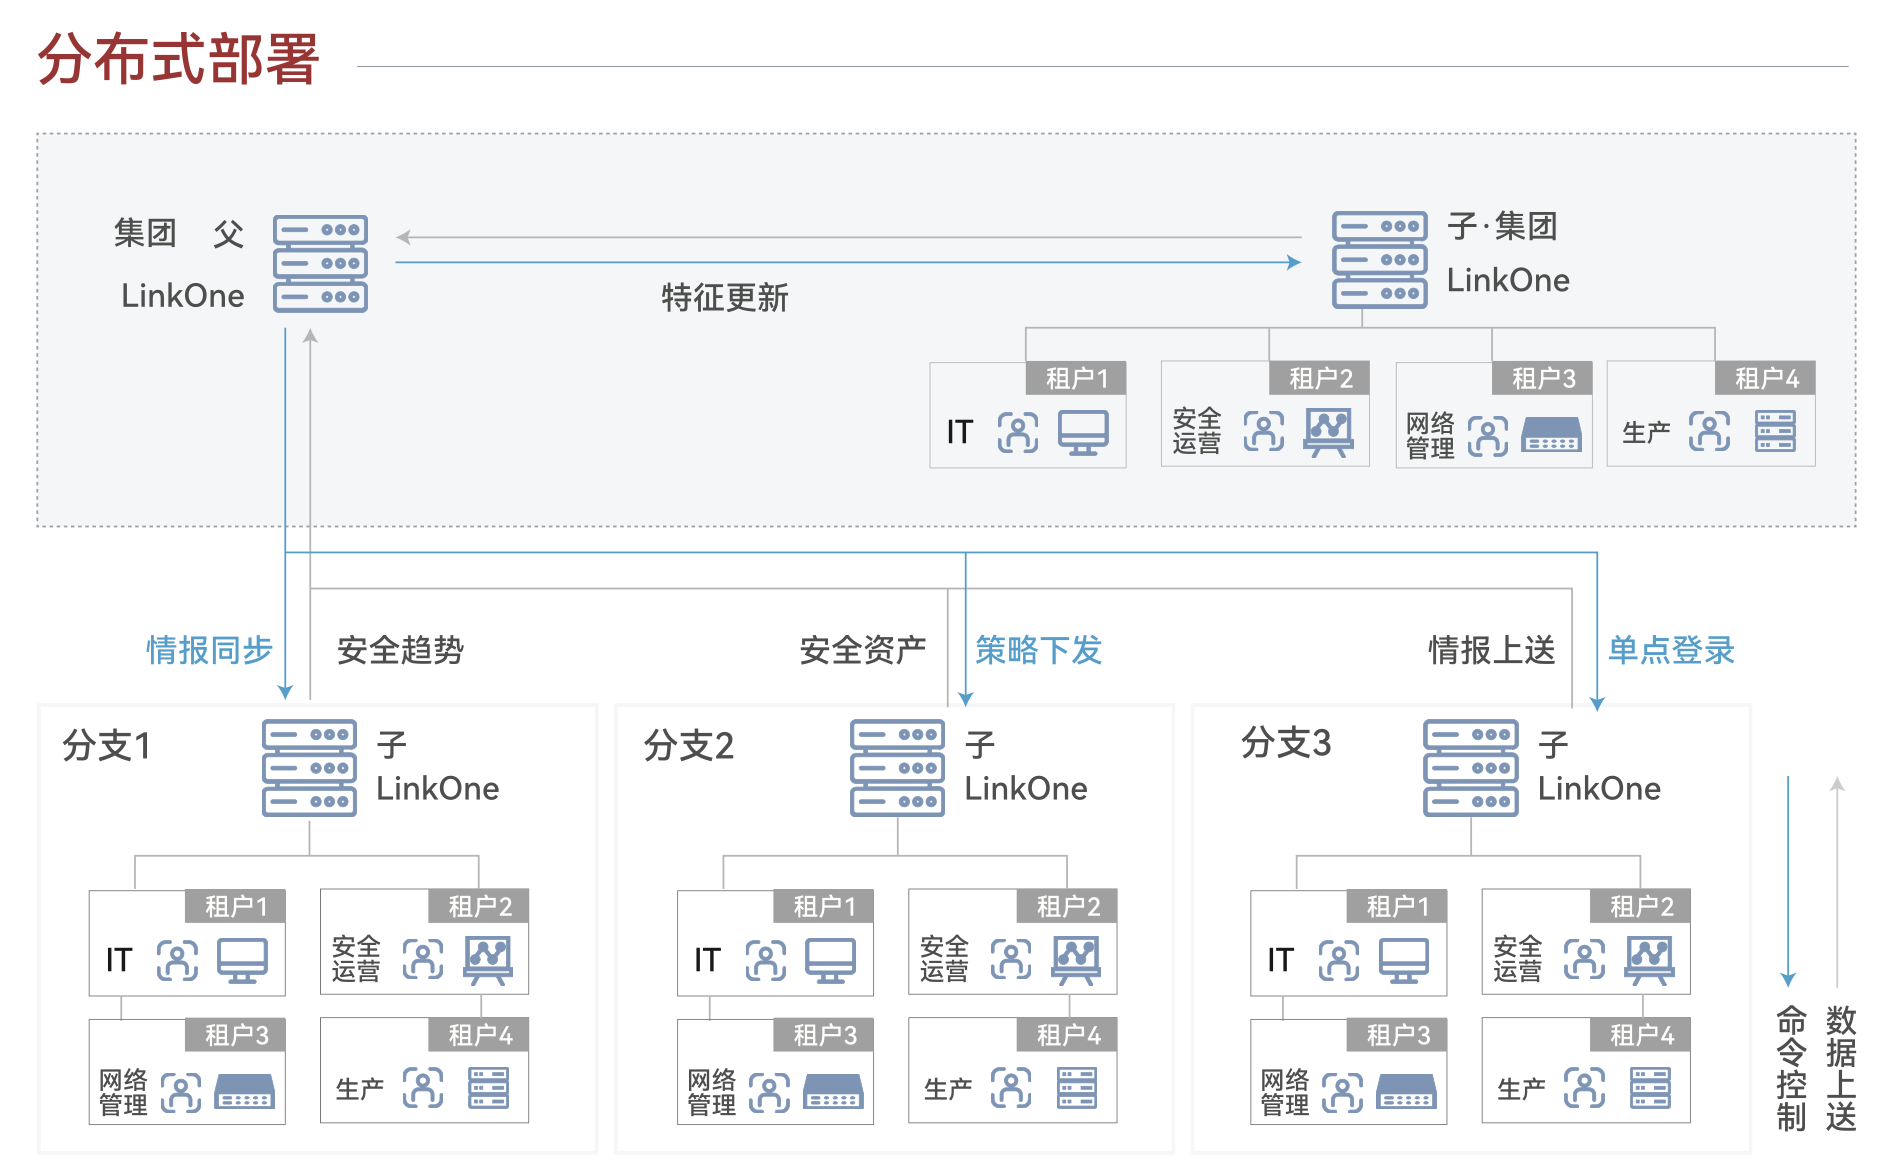
Task: Click the blue 单点登录 label
Action: [x=1671, y=650]
